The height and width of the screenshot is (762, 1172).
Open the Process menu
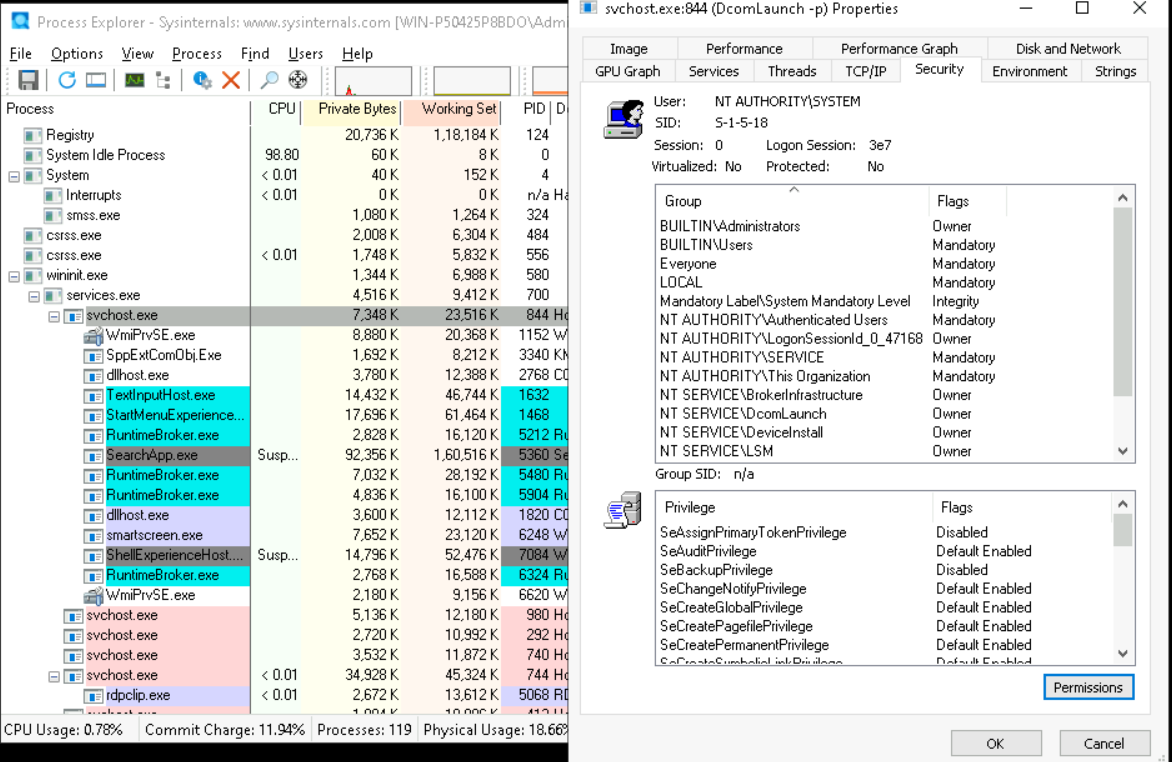197,54
